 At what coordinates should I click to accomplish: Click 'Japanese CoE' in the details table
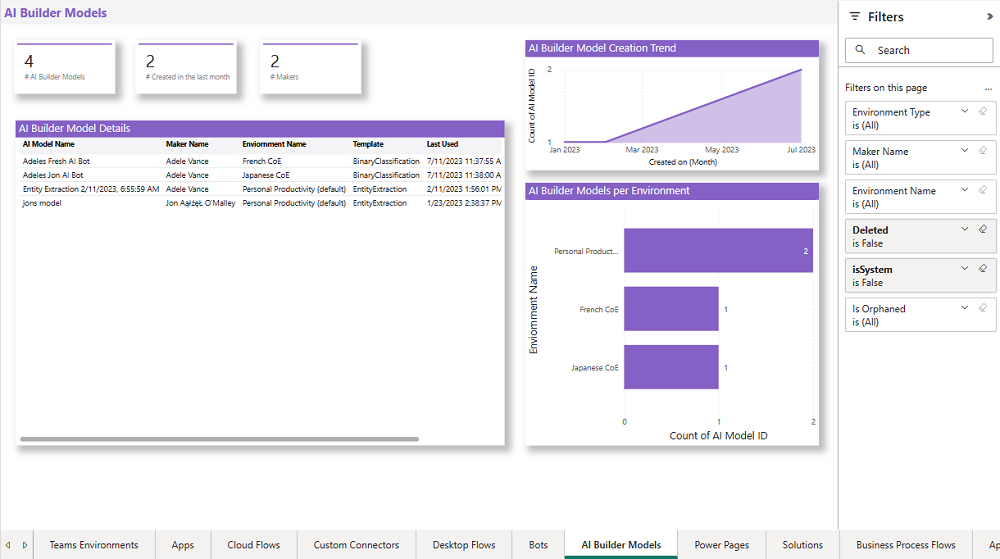[265, 175]
